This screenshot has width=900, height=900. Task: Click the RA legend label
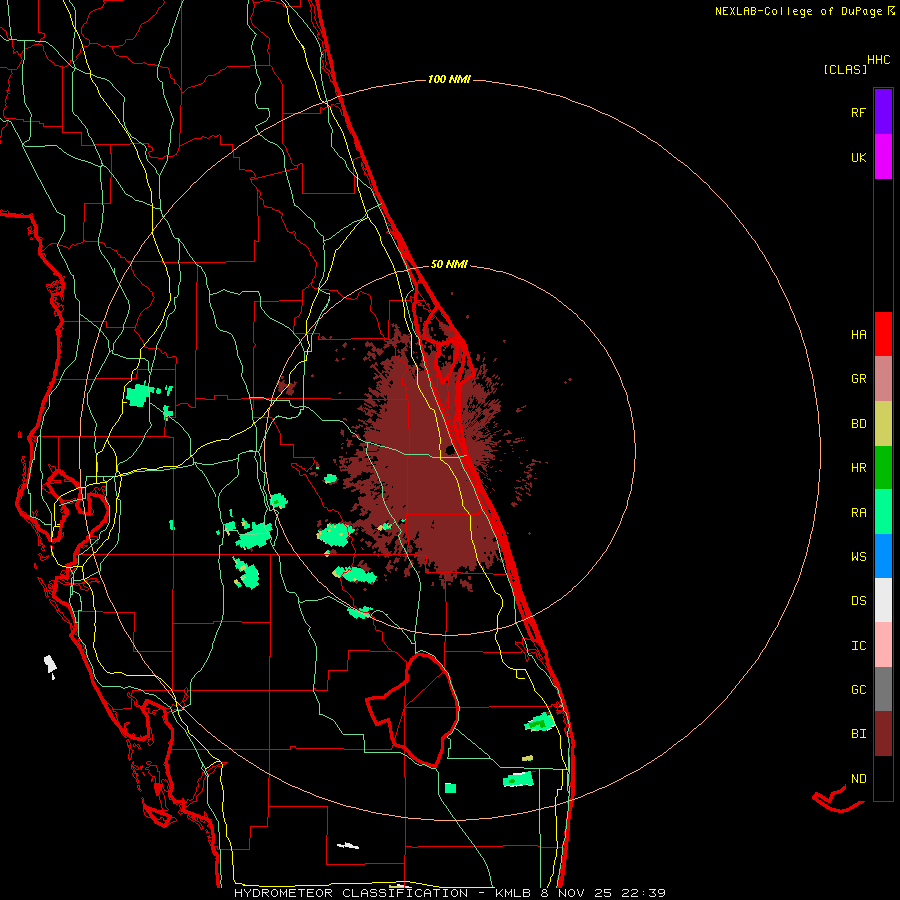(858, 513)
